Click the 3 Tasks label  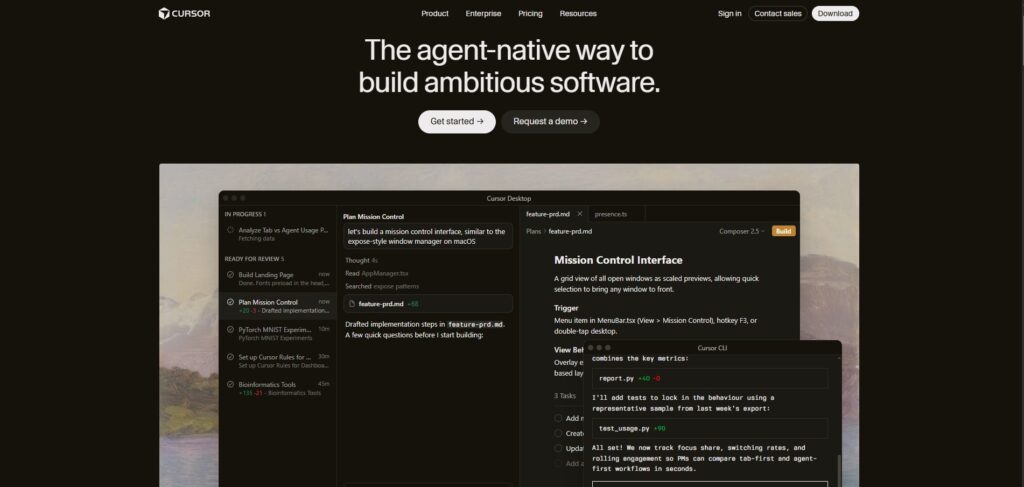[565, 396]
